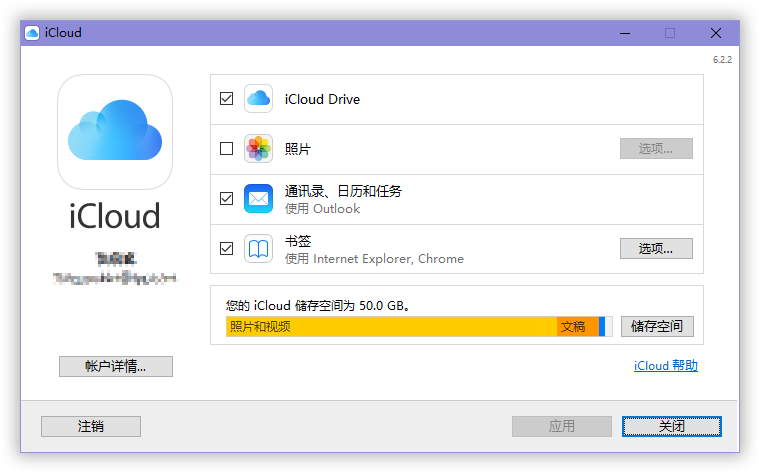Screen dimensions: 760x473
Task: Click the blue storage bar segment
Action: [x=602, y=326]
